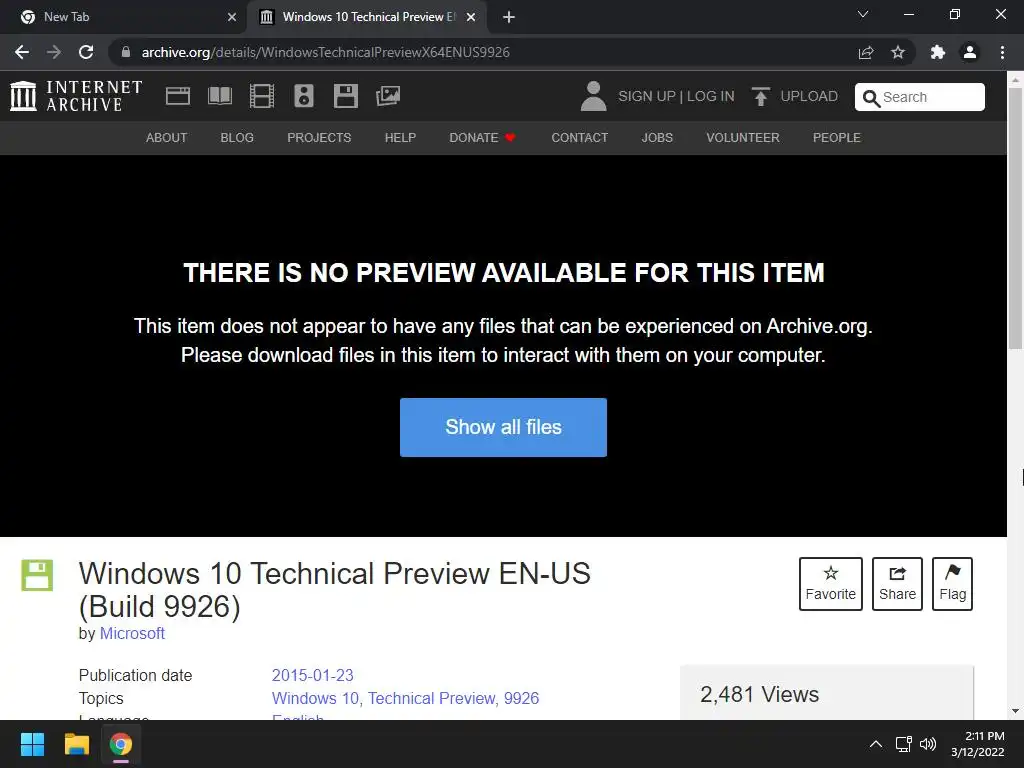This screenshot has width=1024, height=768.
Task: Click the upload arrow icon
Action: point(760,96)
